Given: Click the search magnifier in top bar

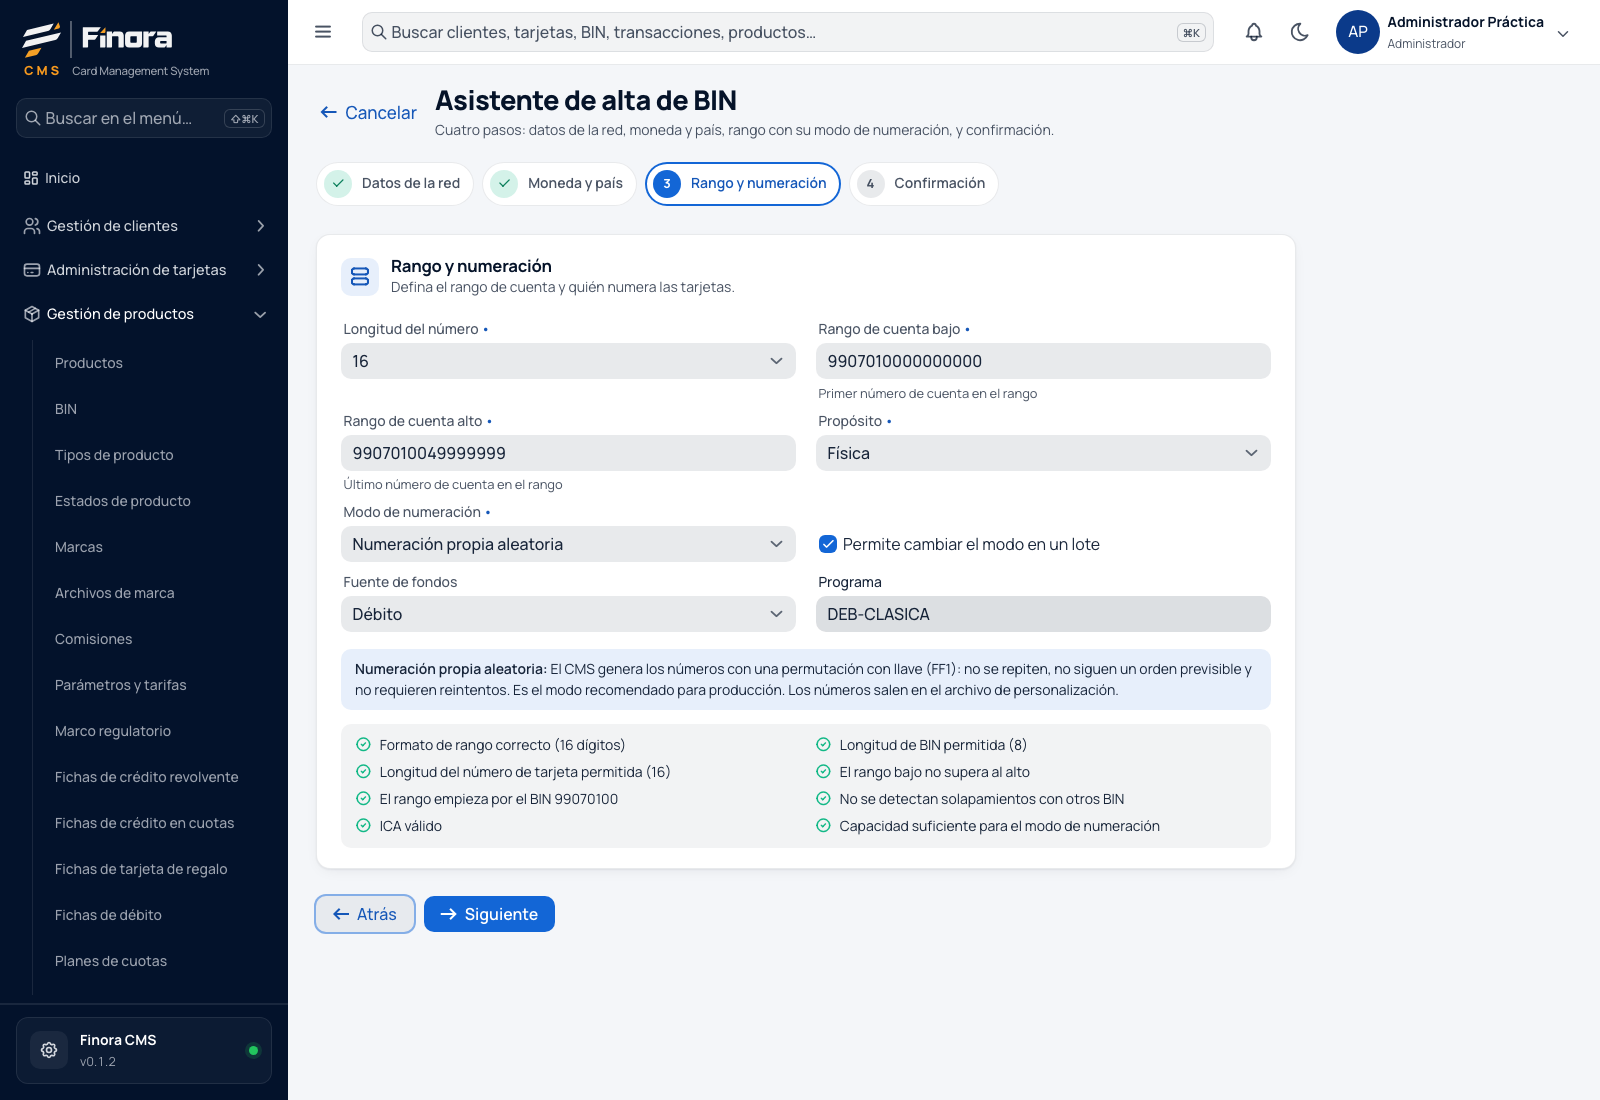Looking at the screenshot, I should (379, 32).
